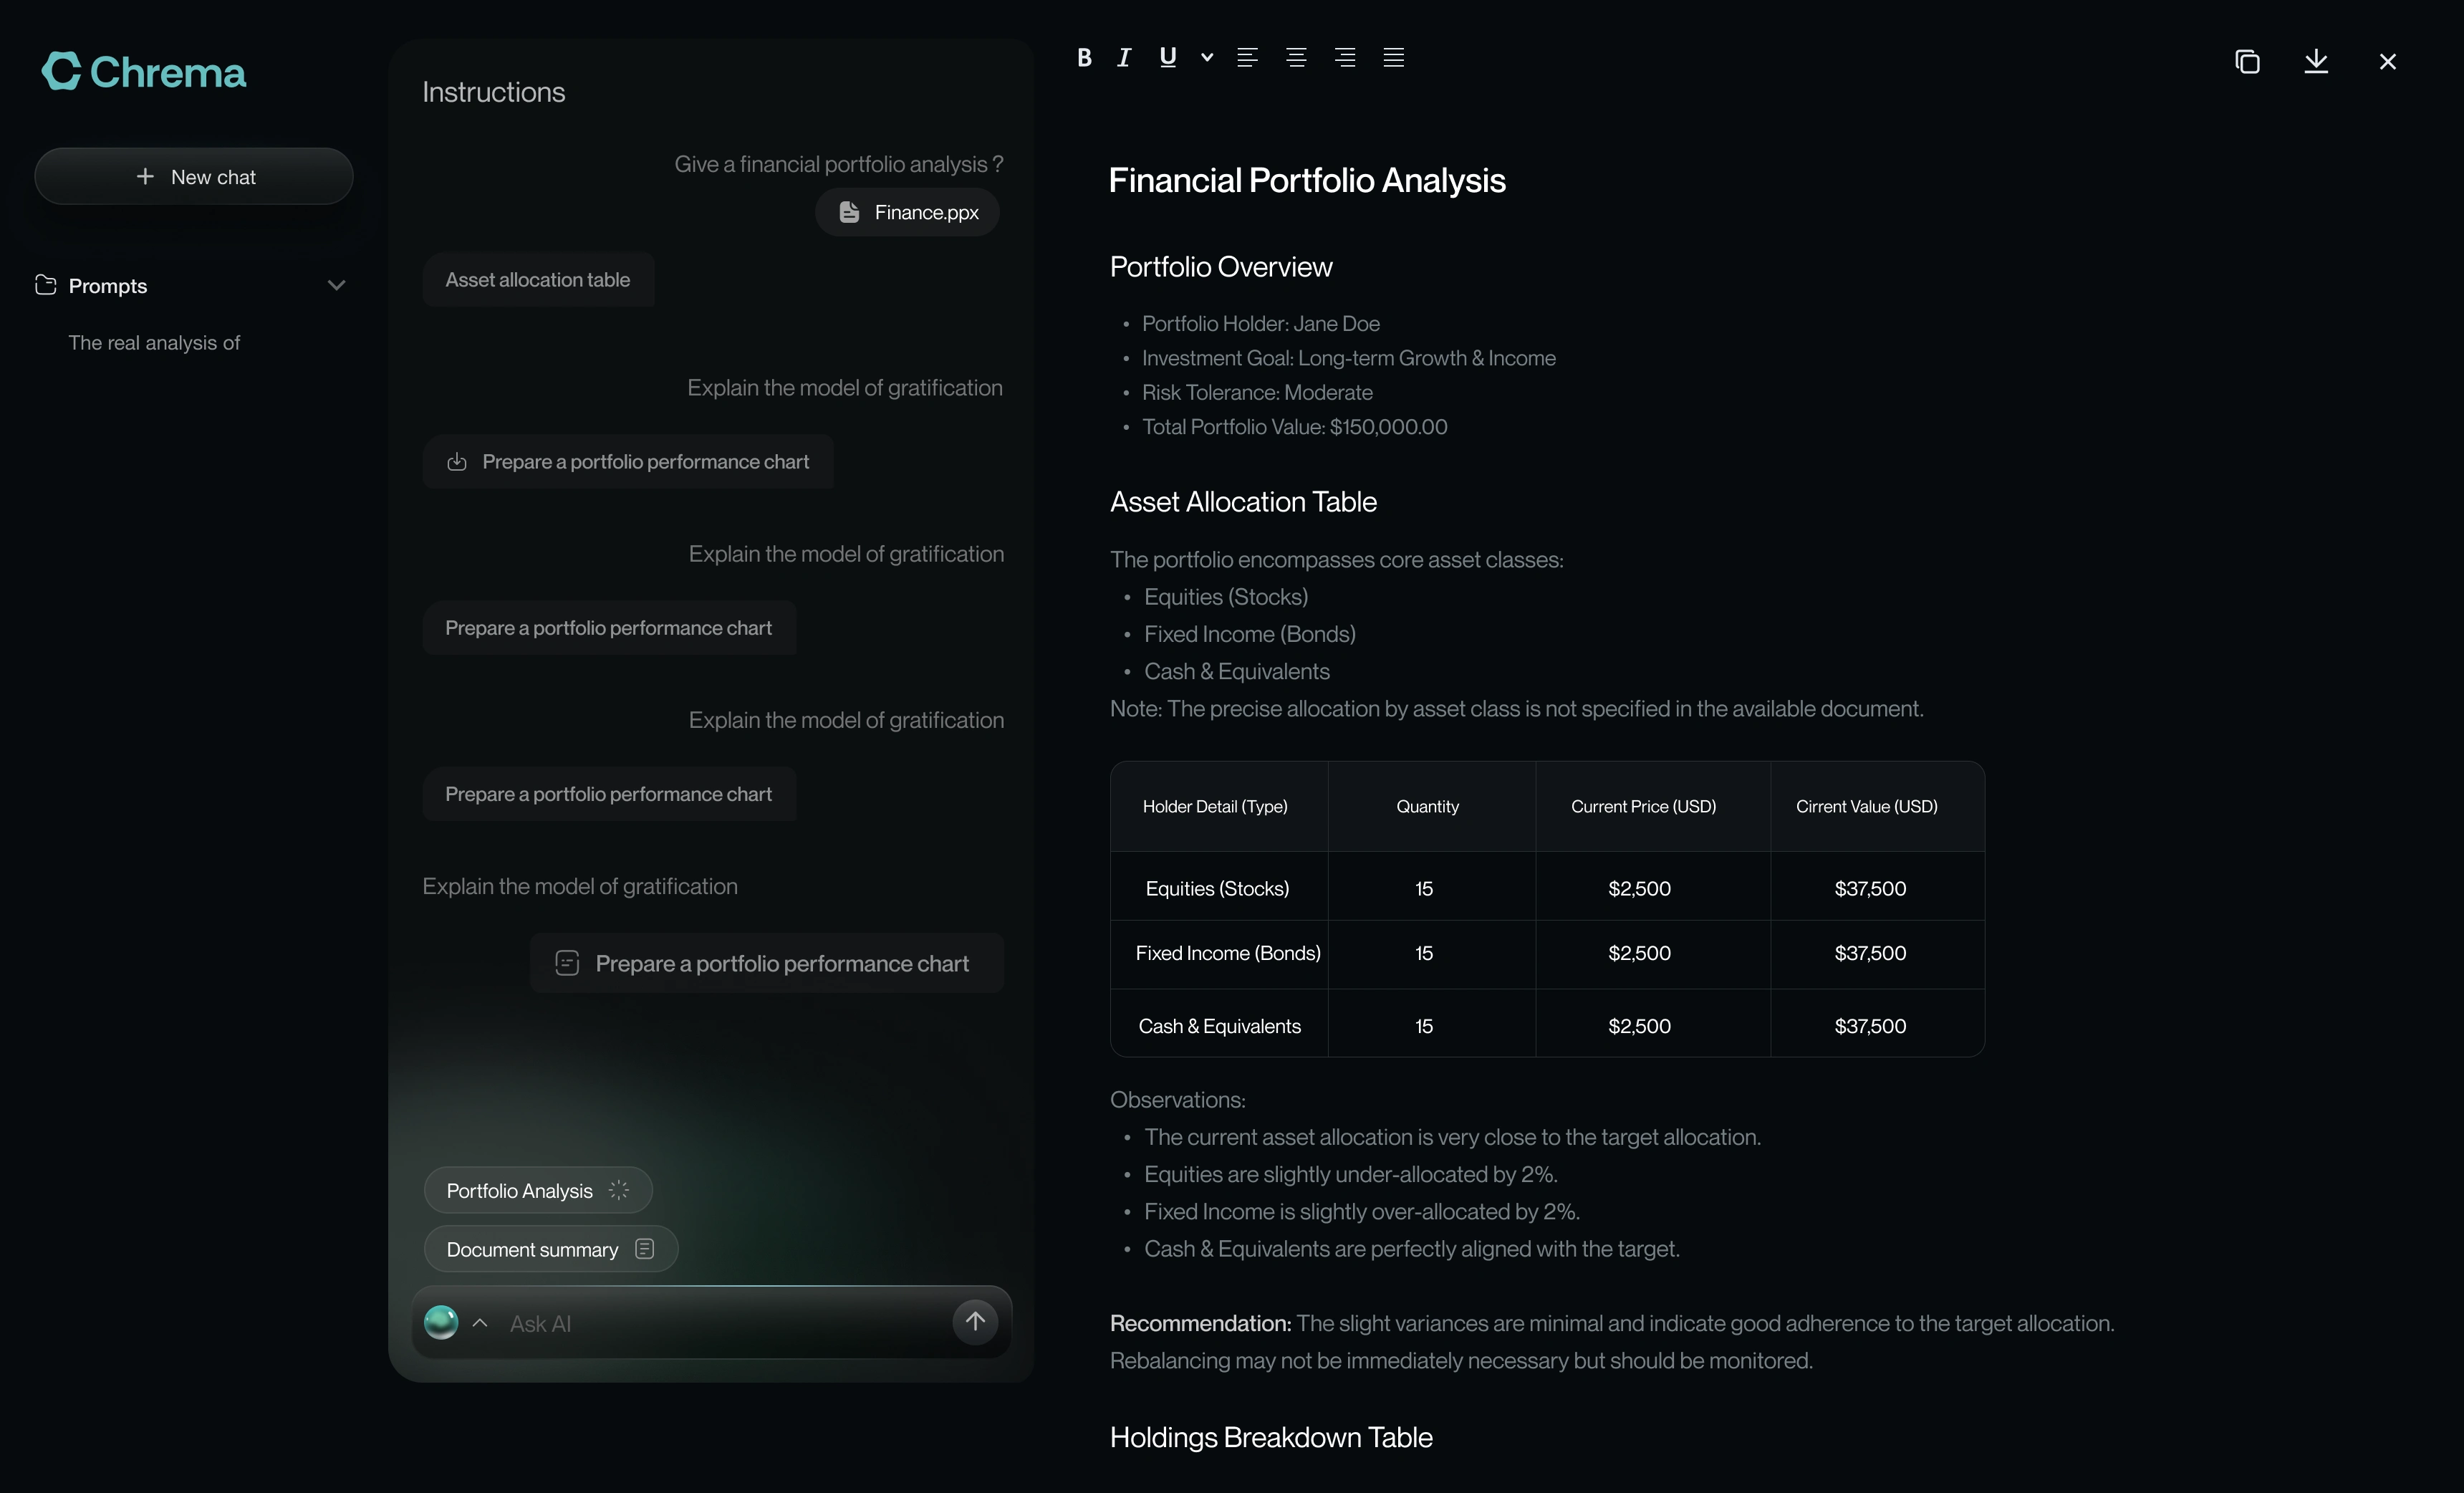Download the portfolio analysis document
The height and width of the screenshot is (1493, 2464).
pos(2316,62)
